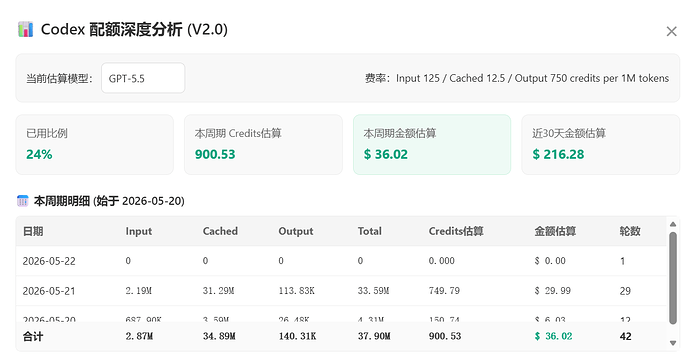Click the 0.000 credits cell
The width and height of the screenshot is (690, 362).
[441, 261]
